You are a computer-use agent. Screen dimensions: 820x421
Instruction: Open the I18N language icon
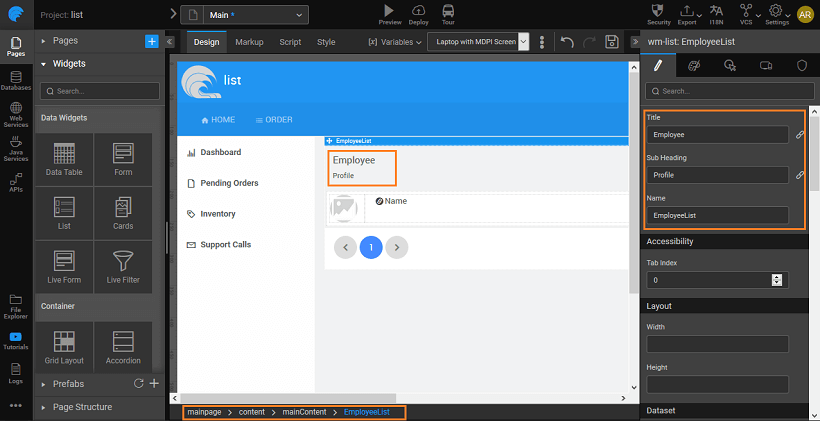click(715, 10)
